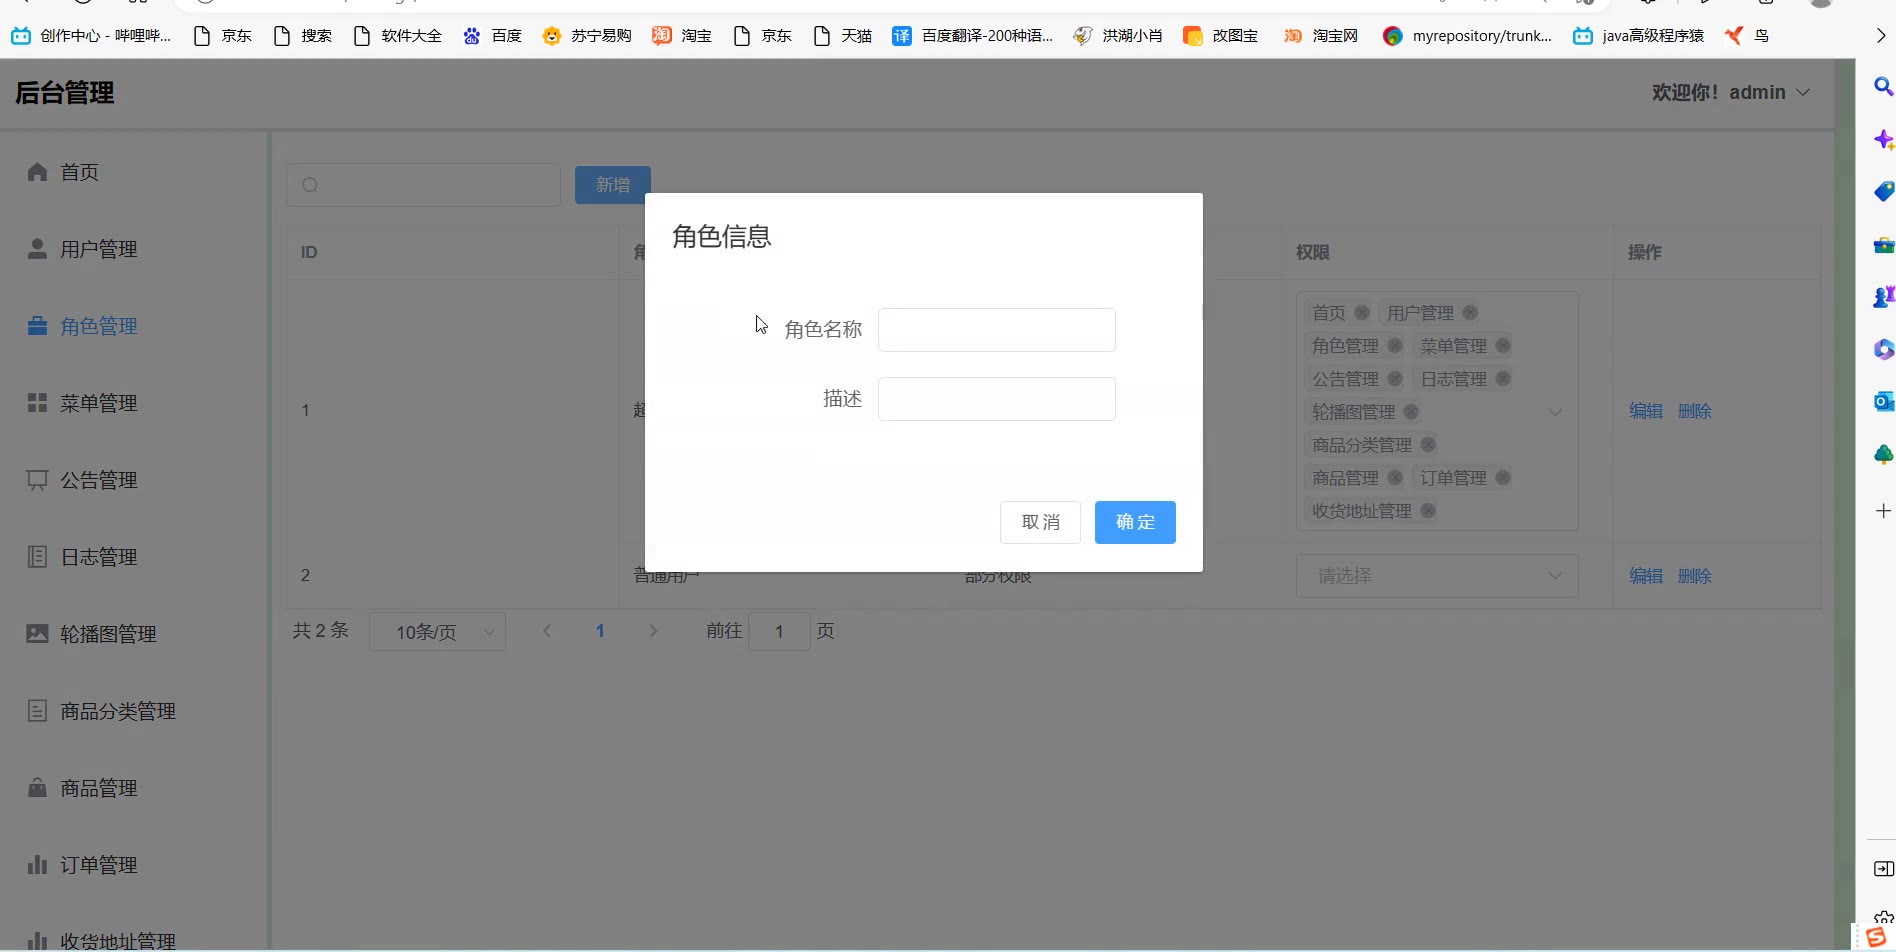The width and height of the screenshot is (1896, 952).
Task: Remove the 商品分类管理 permission tag
Action: click(x=1428, y=445)
